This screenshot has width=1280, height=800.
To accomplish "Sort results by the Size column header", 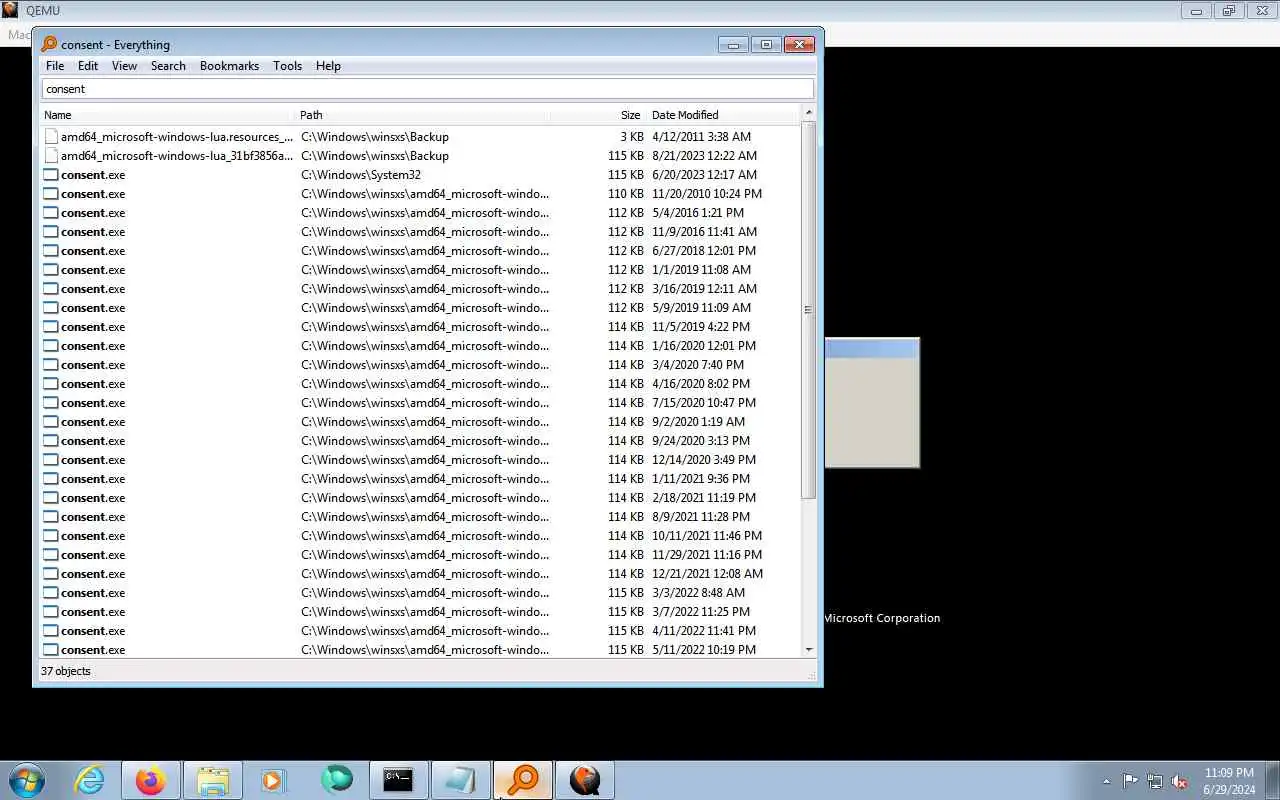I will (x=599, y=115).
